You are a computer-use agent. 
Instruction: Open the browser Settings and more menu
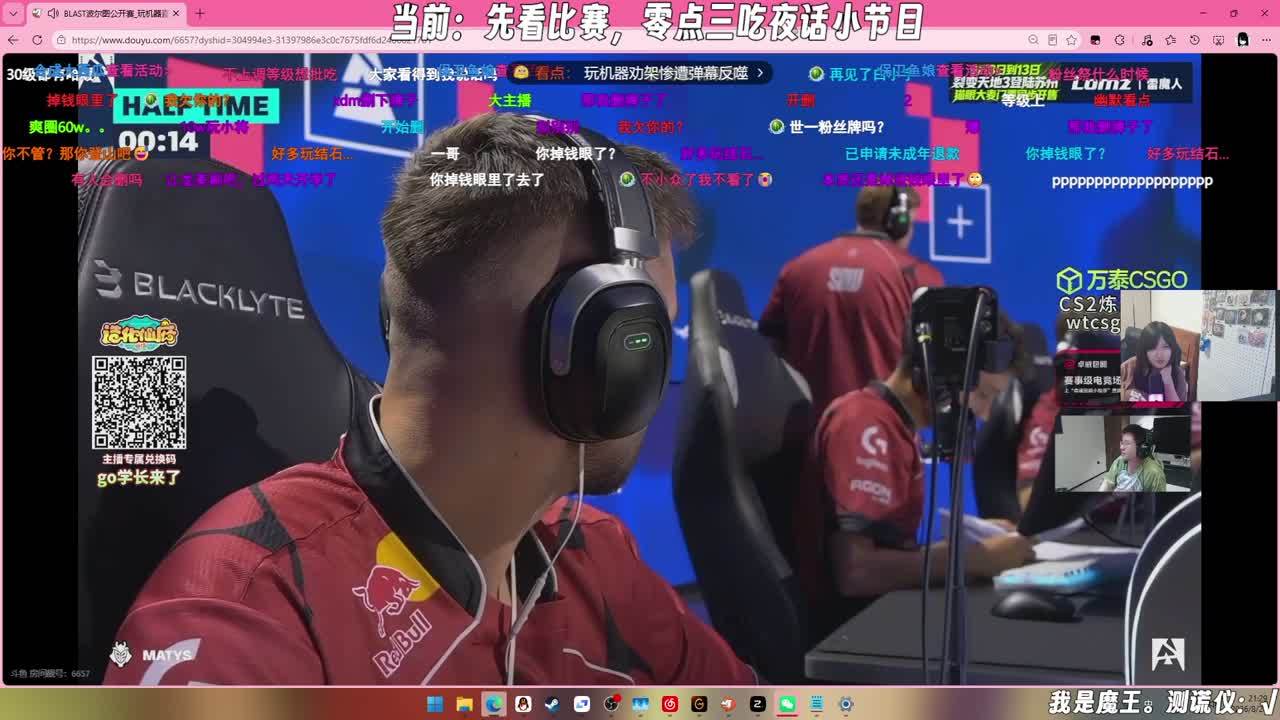(1267, 40)
